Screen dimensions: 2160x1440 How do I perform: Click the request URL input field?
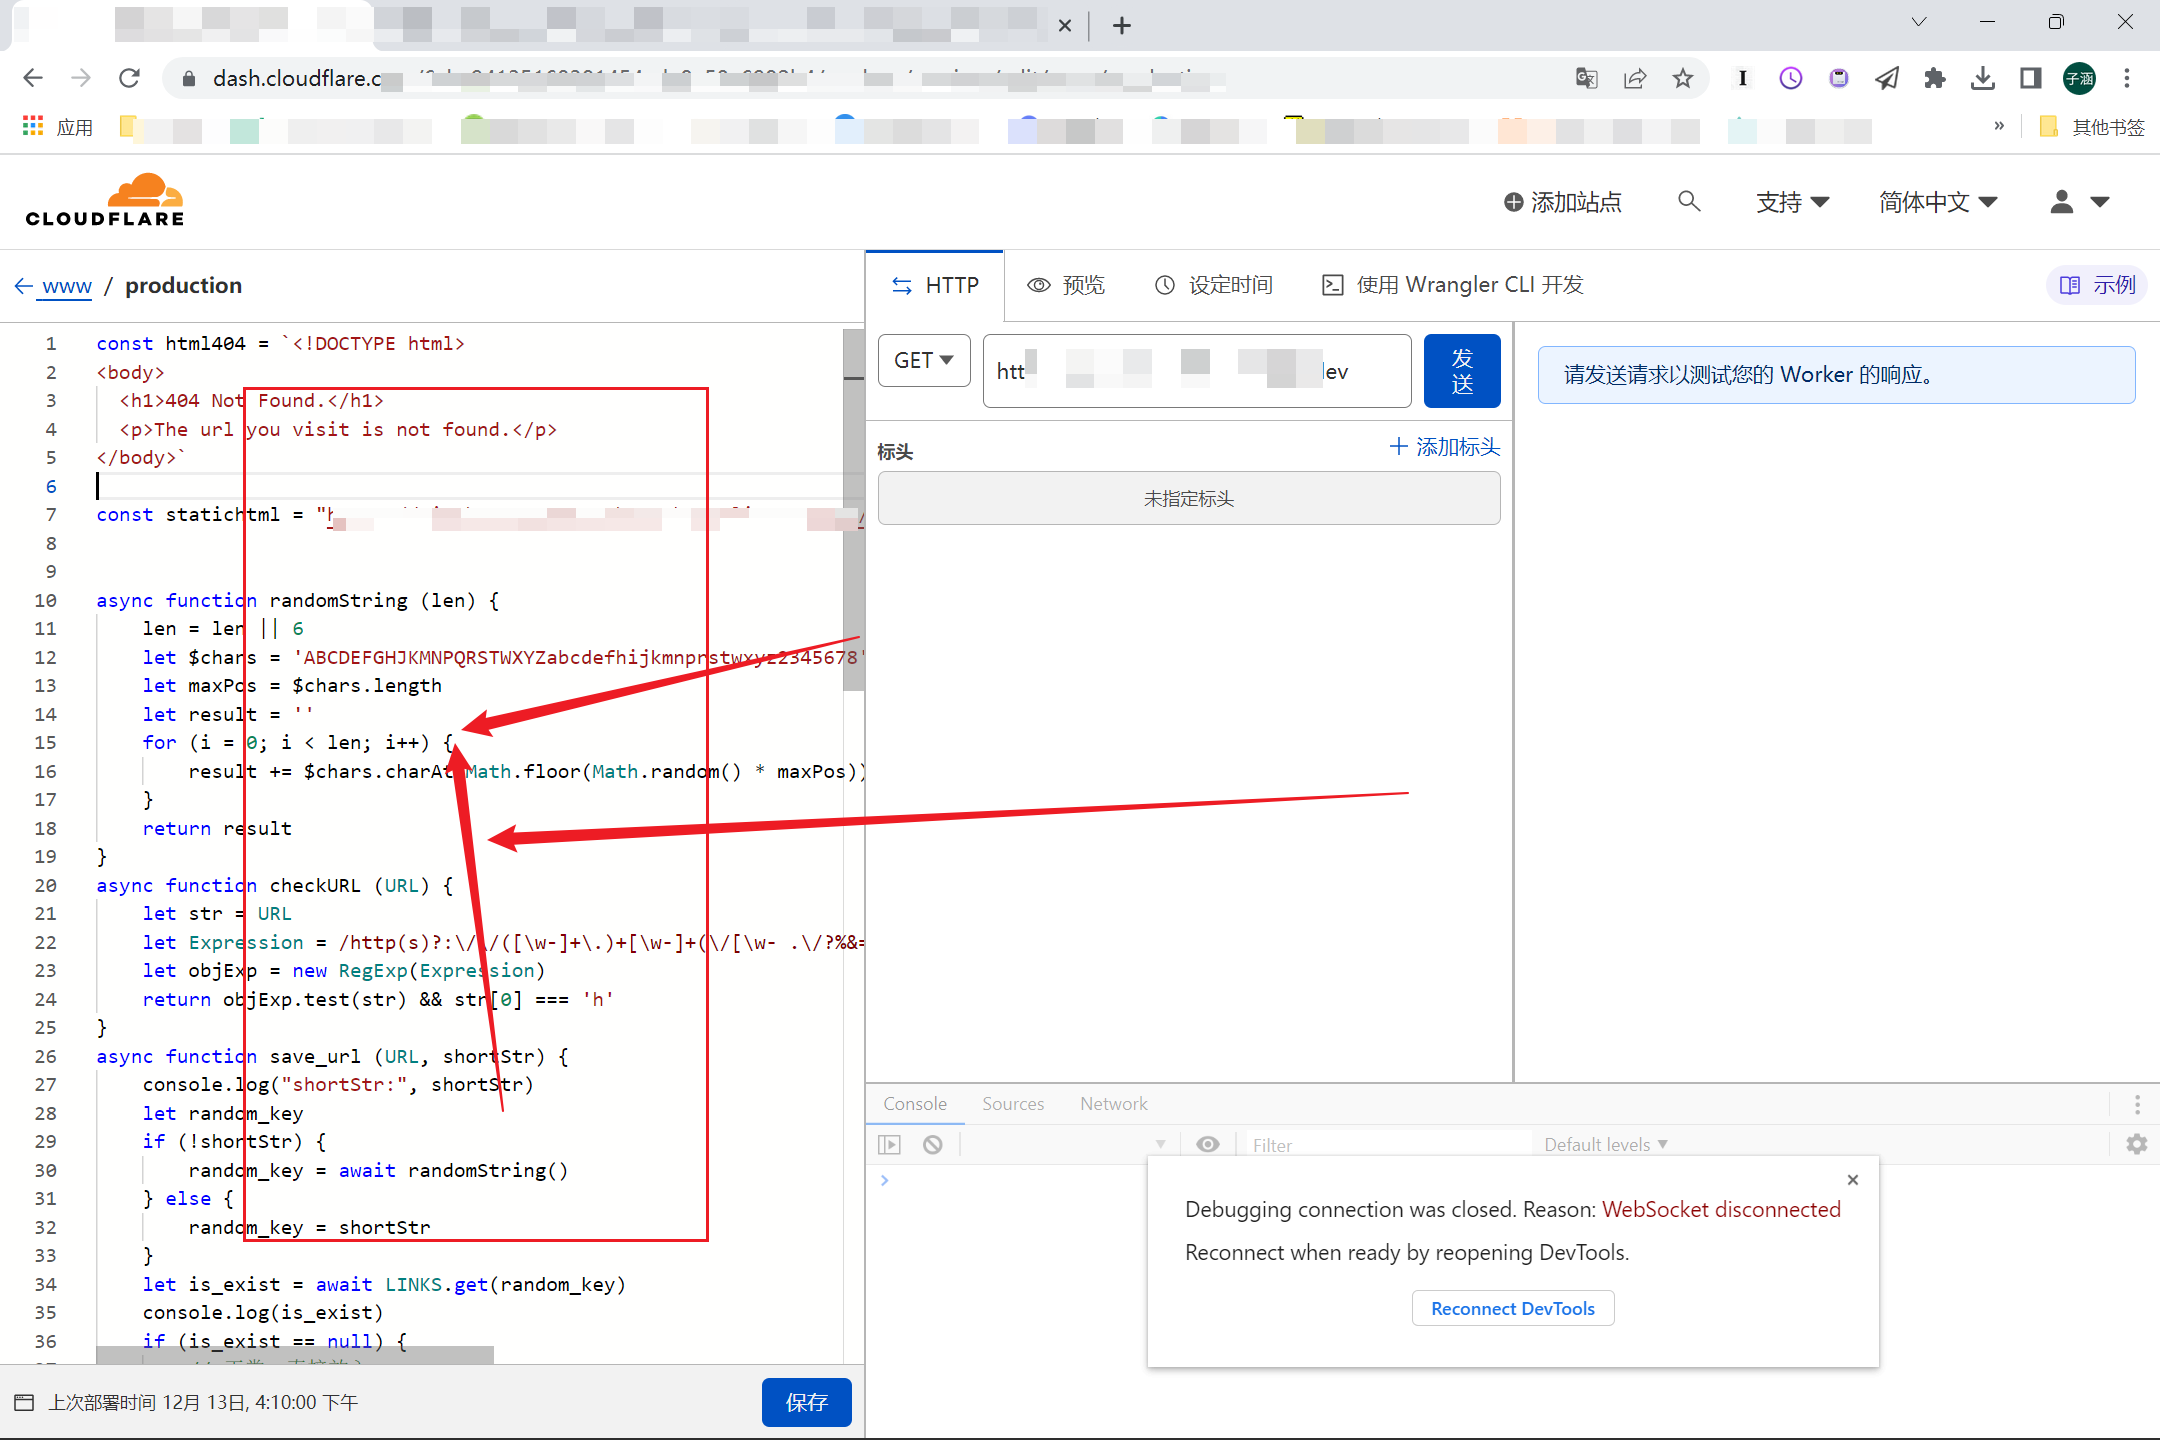click(x=1197, y=371)
